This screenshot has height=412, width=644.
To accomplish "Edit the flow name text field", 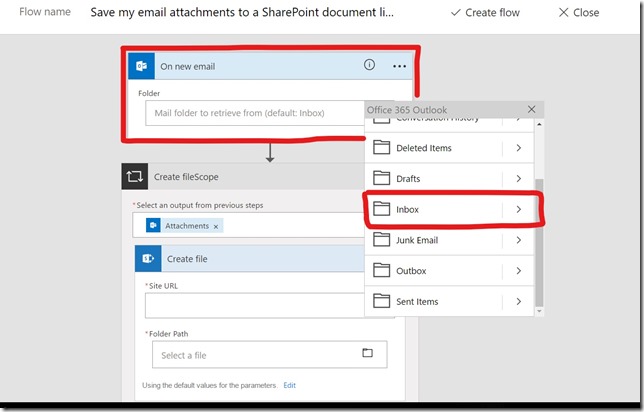I will coord(242,12).
